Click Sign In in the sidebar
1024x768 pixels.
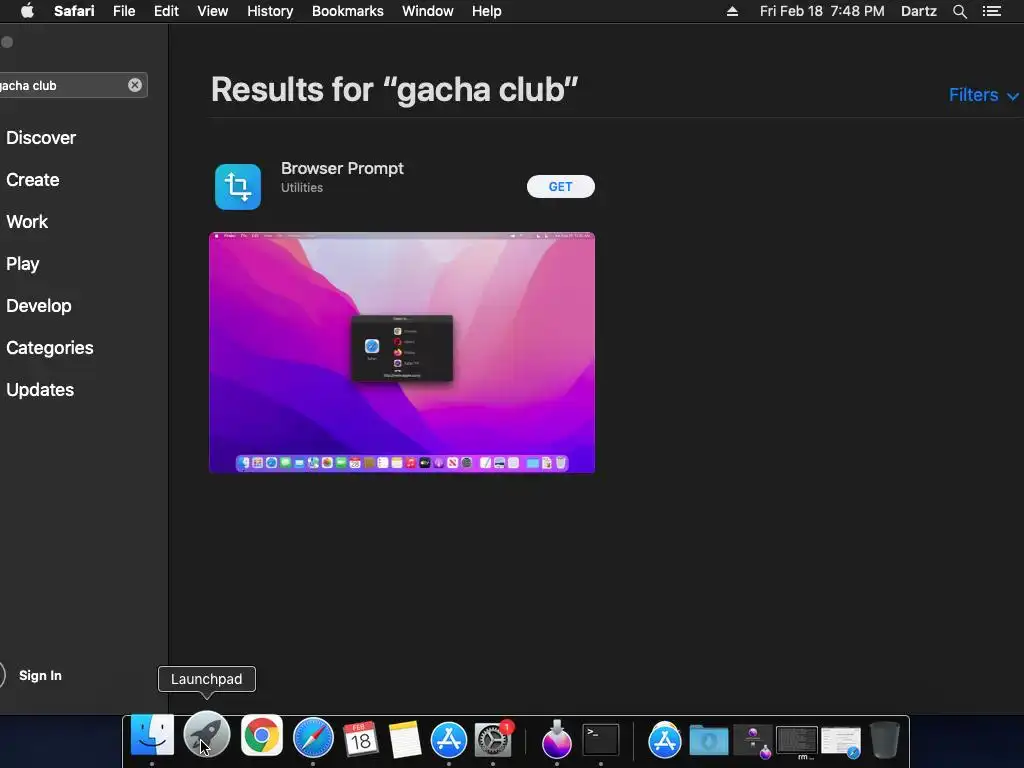tap(40, 675)
